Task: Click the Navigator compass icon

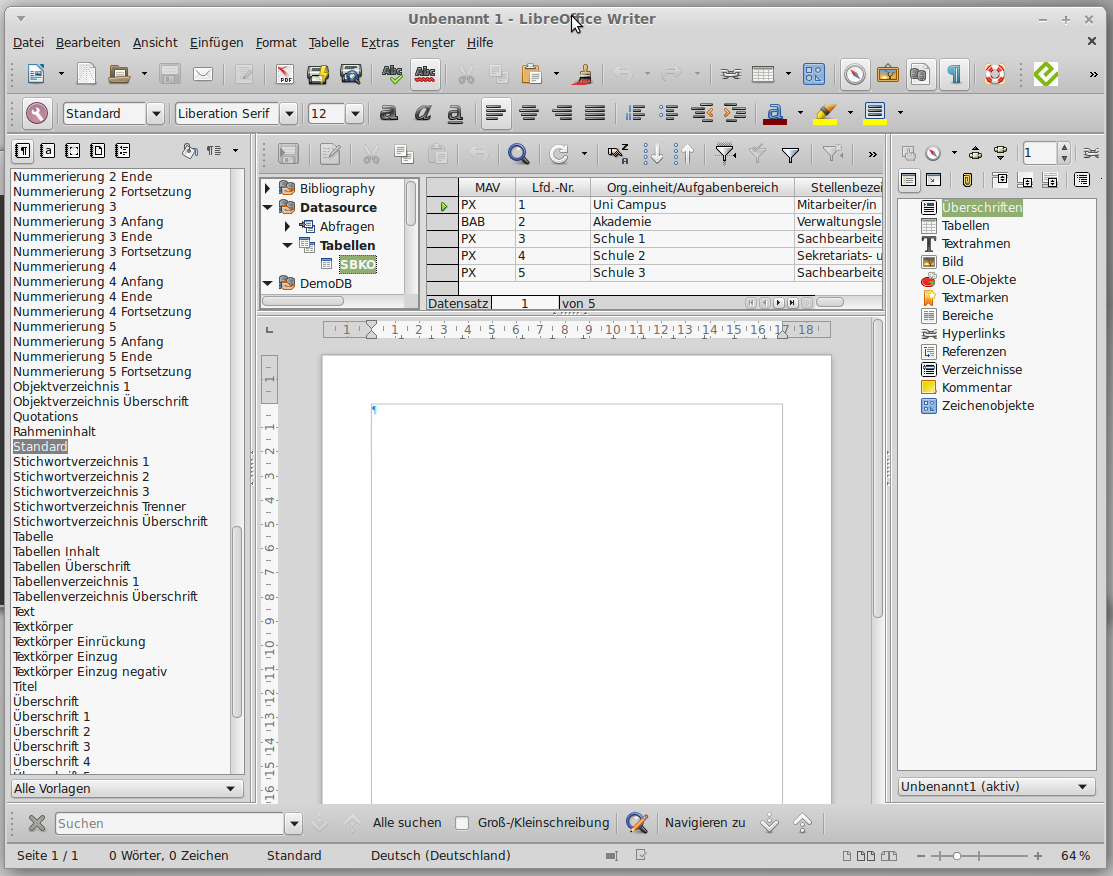Action: (x=855, y=74)
